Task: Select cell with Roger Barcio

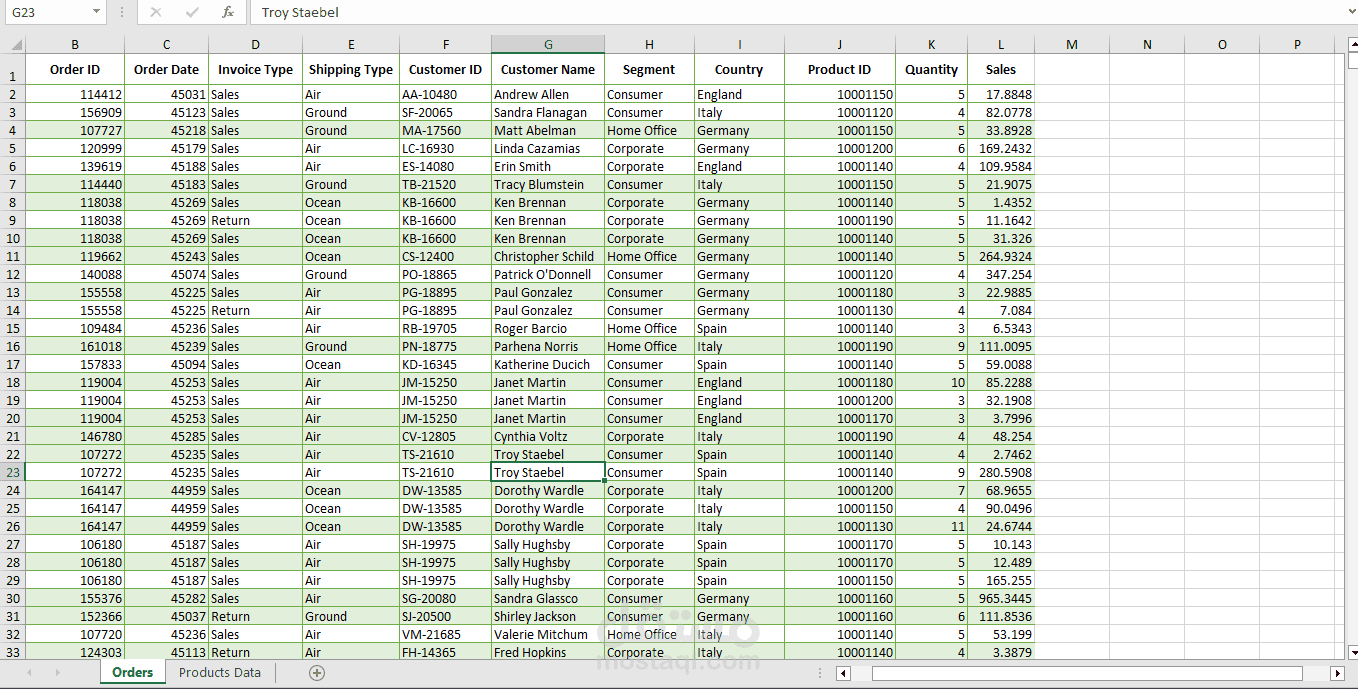Action: click(548, 328)
